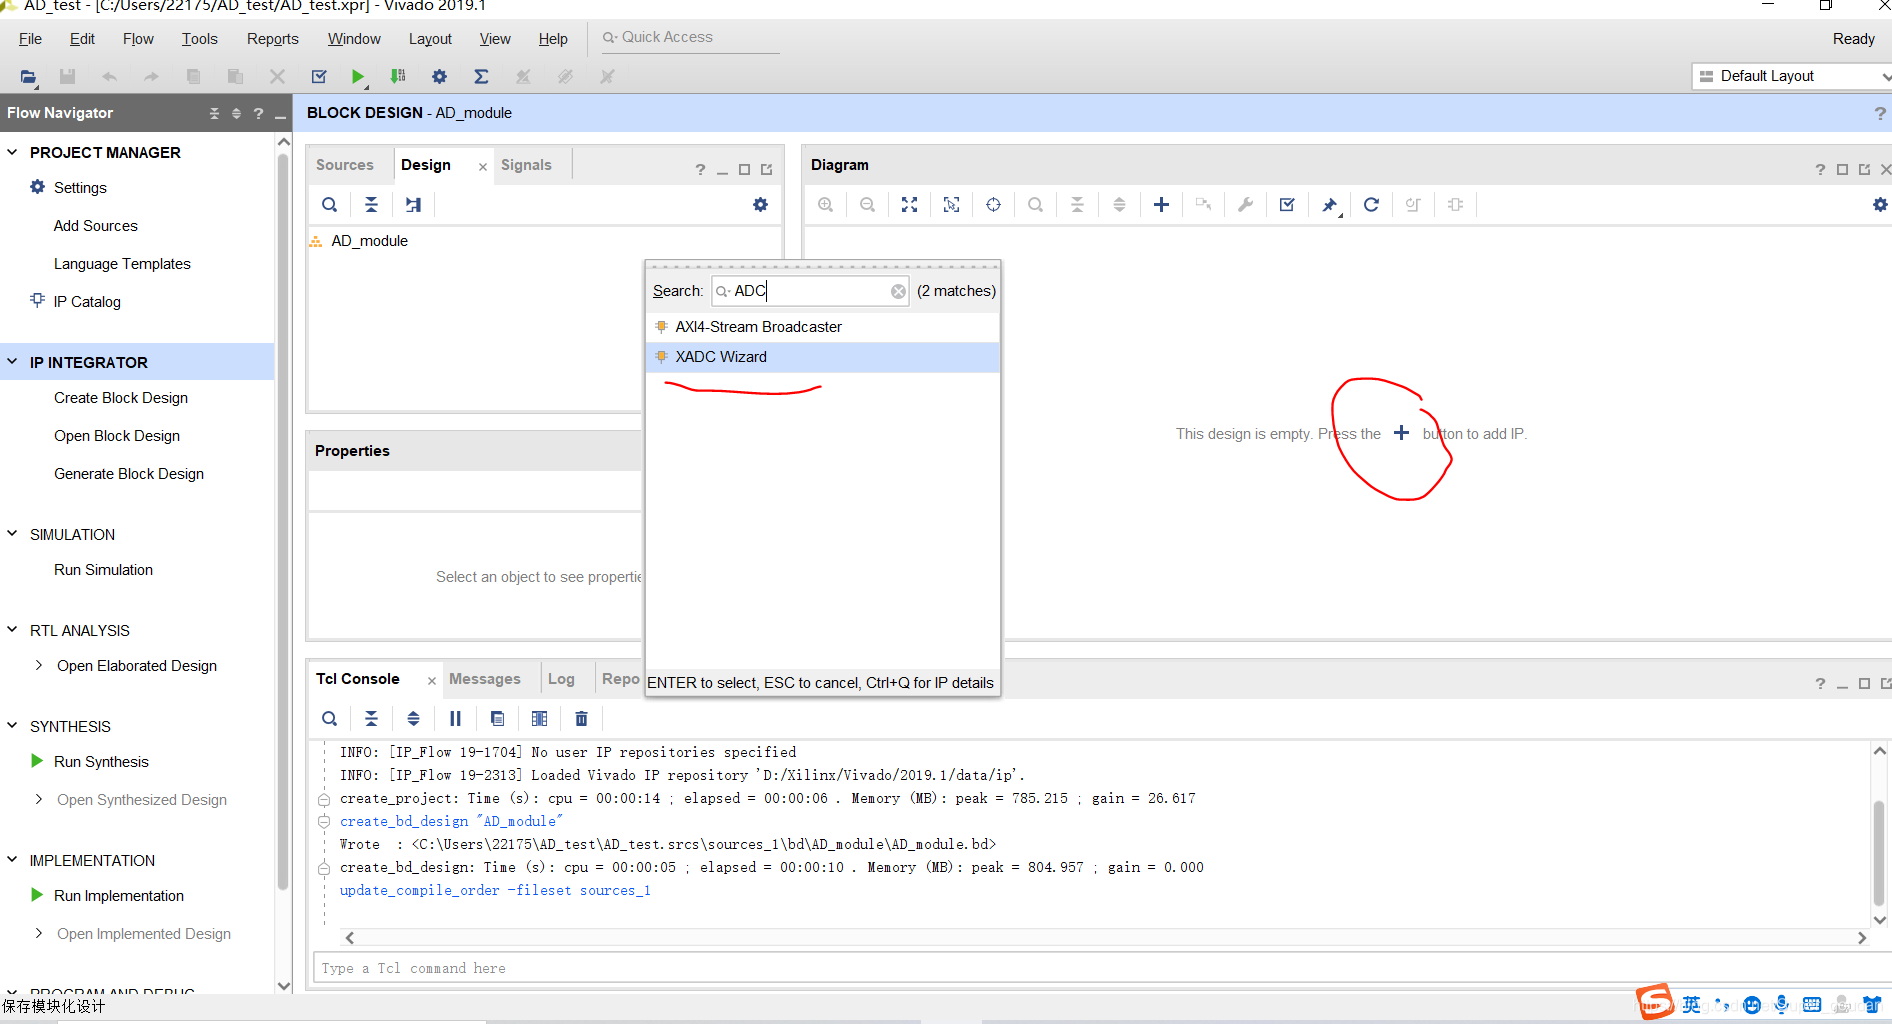Zoom out on the Diagram

pyautogui.click(x=868, y=205)
